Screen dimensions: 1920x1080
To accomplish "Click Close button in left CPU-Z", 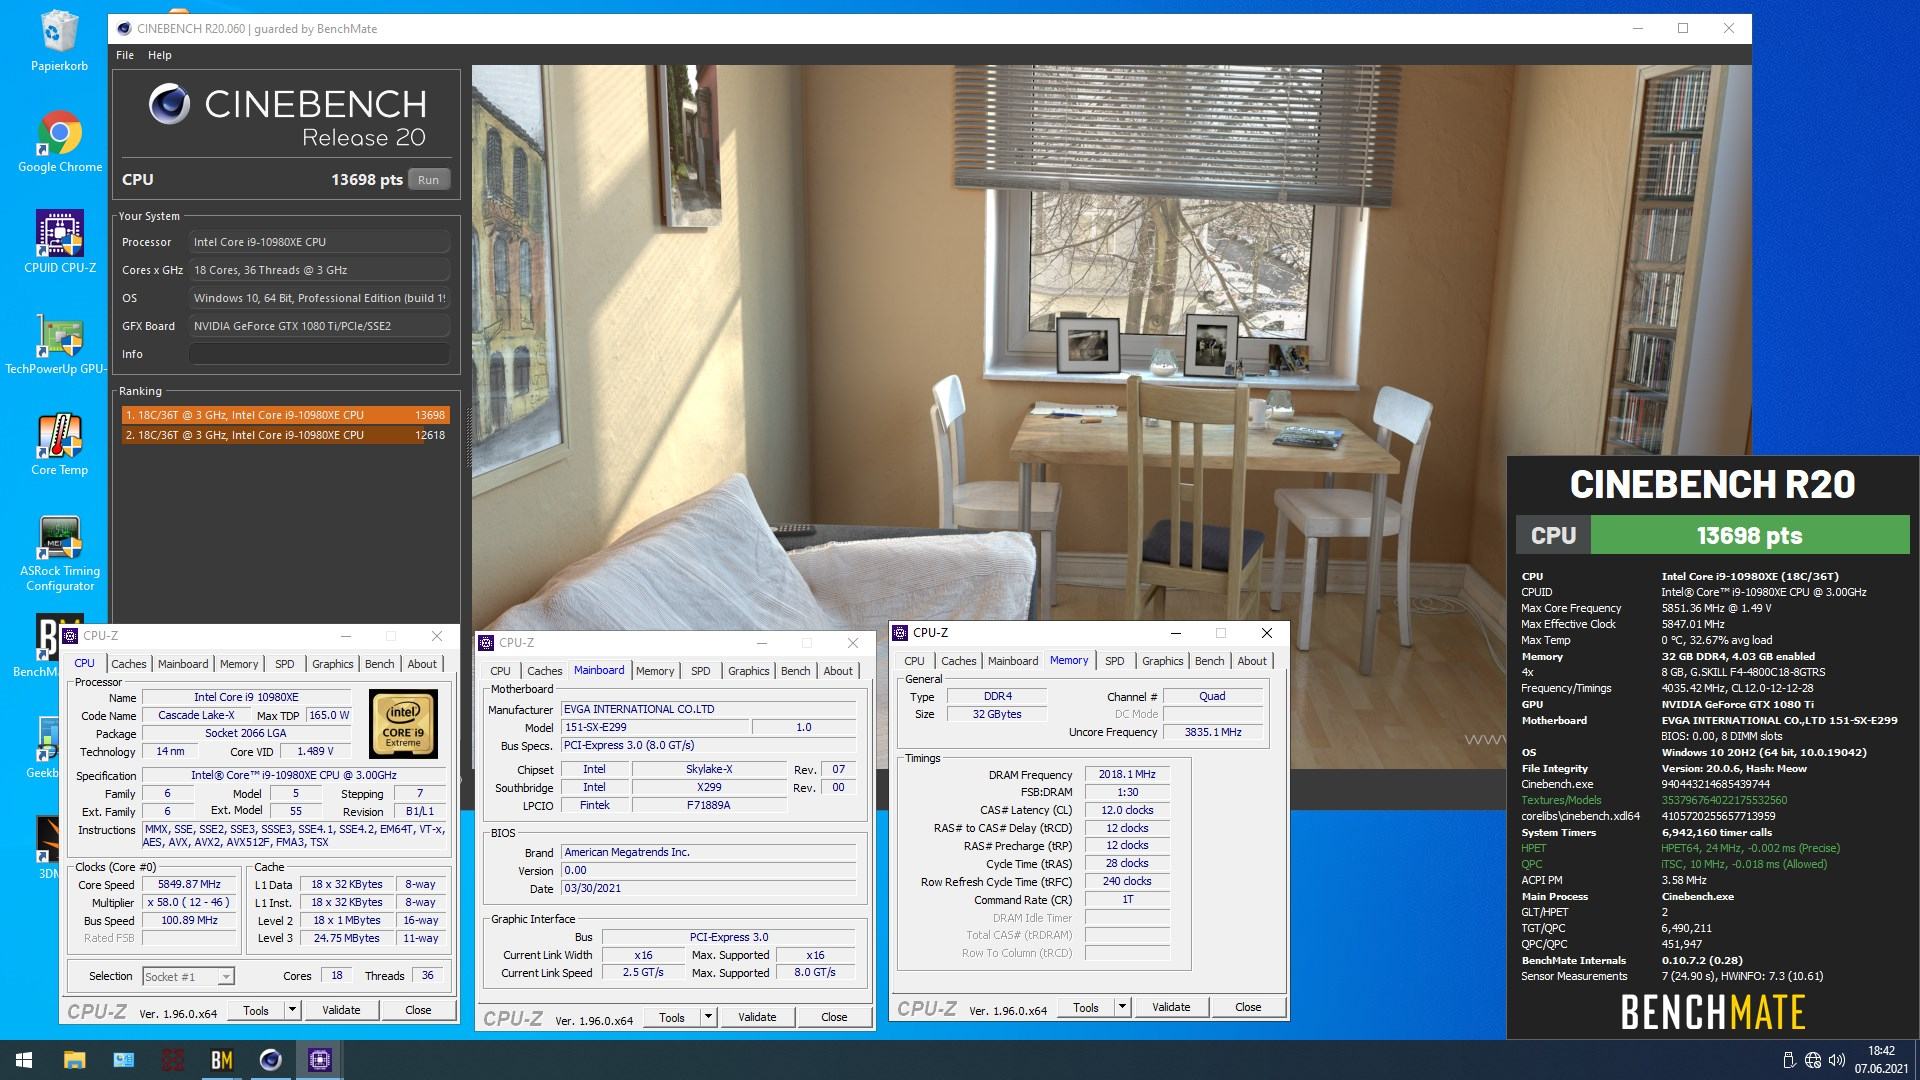I will (x=418, y=1010).
